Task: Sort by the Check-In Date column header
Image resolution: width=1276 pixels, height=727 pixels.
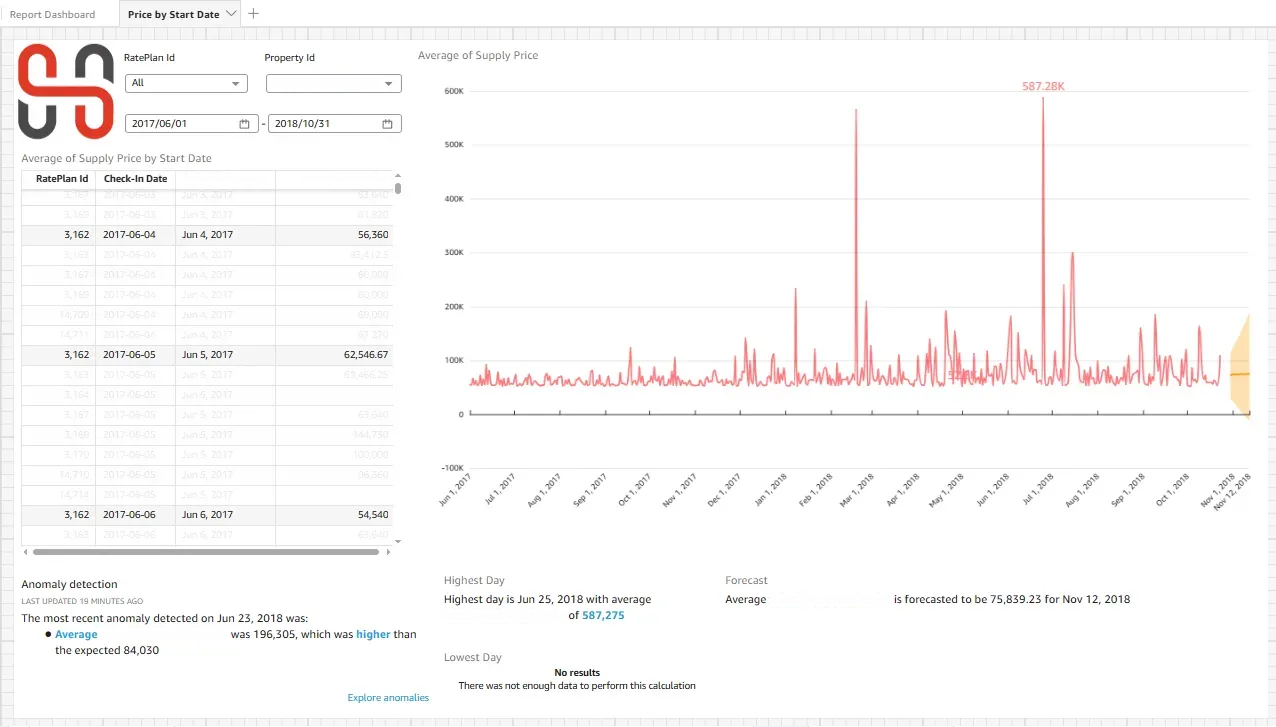Action: point(135,179)
